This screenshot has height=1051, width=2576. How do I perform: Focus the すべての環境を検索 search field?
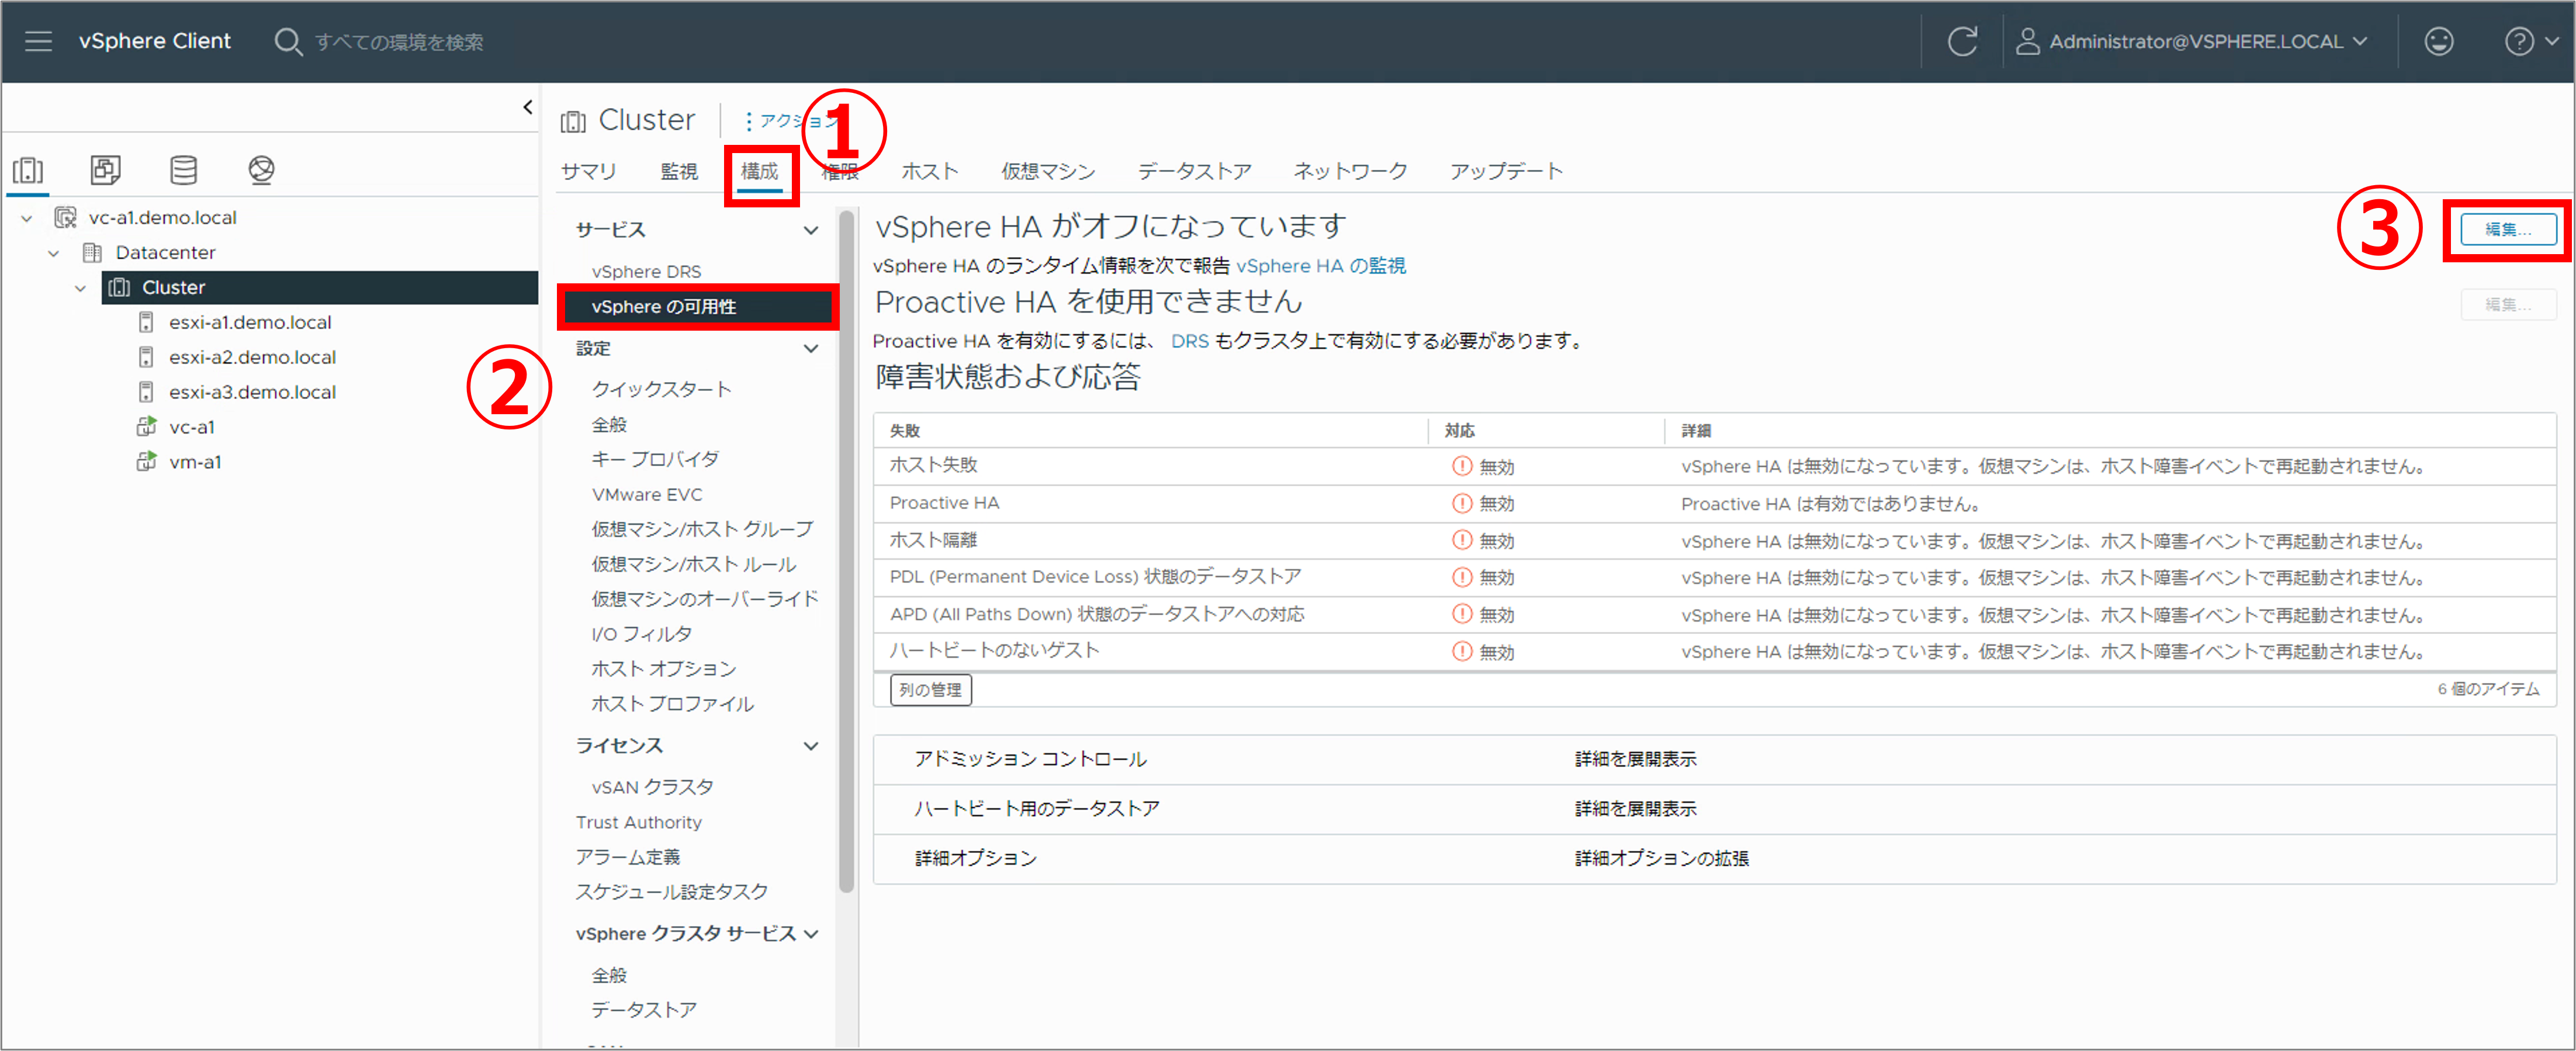tap(399, 41)
